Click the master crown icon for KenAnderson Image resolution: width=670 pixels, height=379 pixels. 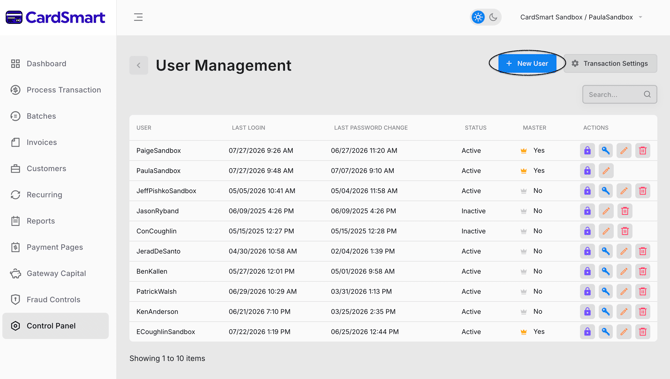tap(523, 312)
